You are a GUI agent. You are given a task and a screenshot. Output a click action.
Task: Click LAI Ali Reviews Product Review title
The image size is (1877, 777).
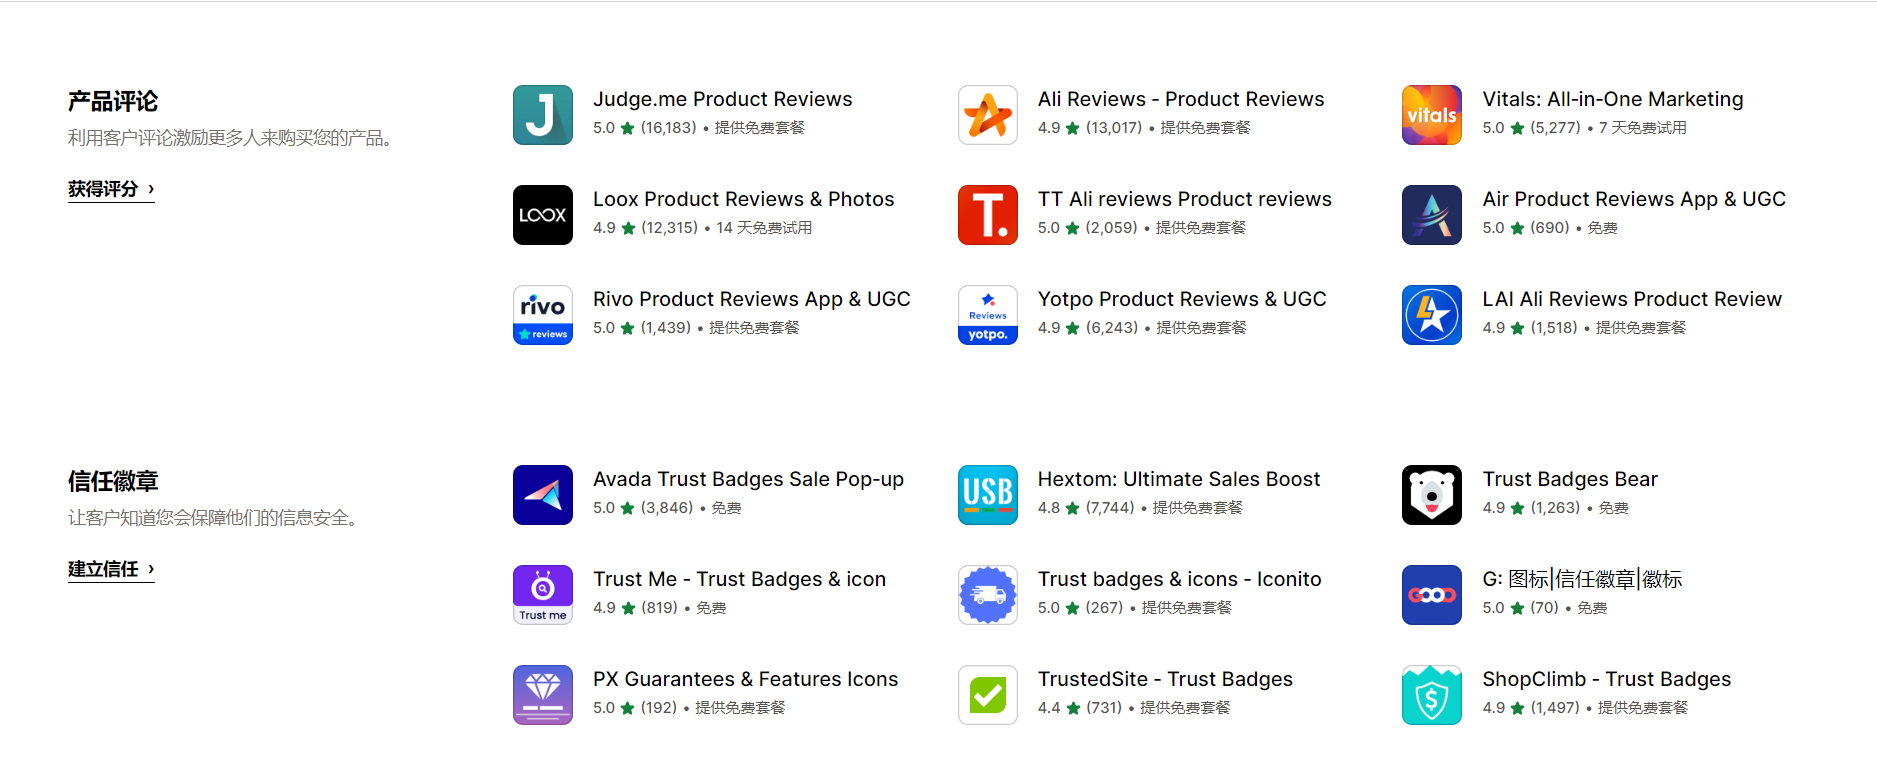click(1632, 299)
